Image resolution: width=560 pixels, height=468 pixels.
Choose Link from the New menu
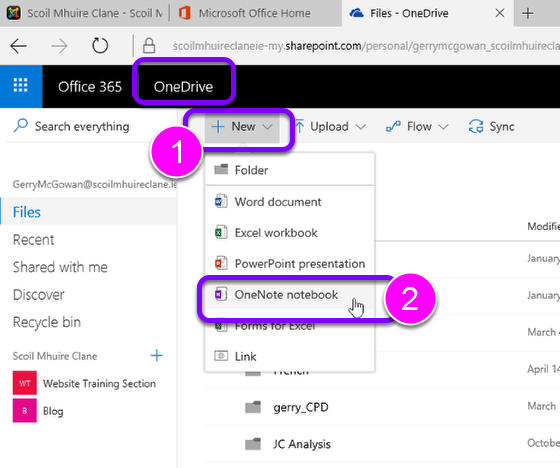tap(290, 356)
